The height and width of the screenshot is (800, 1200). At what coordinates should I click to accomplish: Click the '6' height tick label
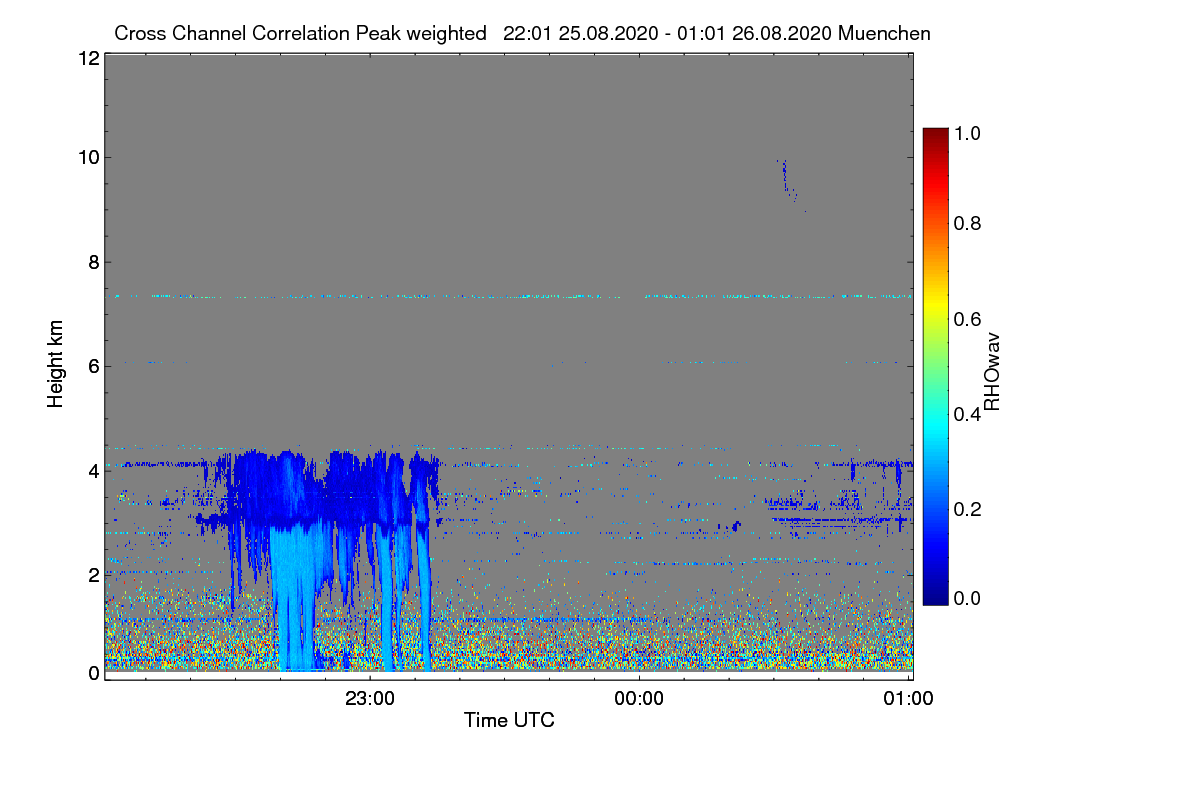point(93,366)
